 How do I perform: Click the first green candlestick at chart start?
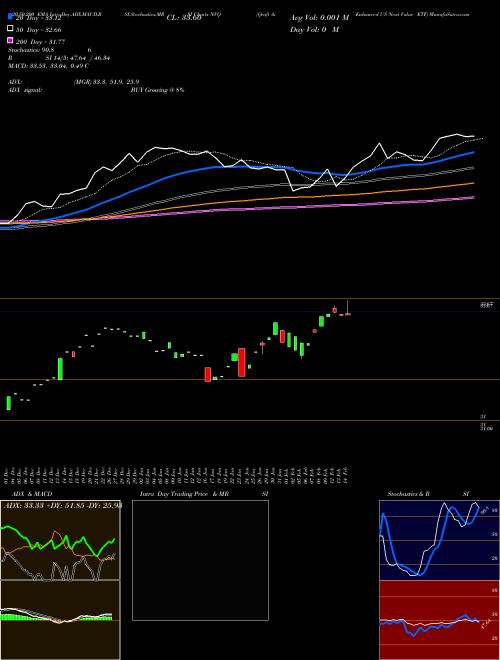8,403
